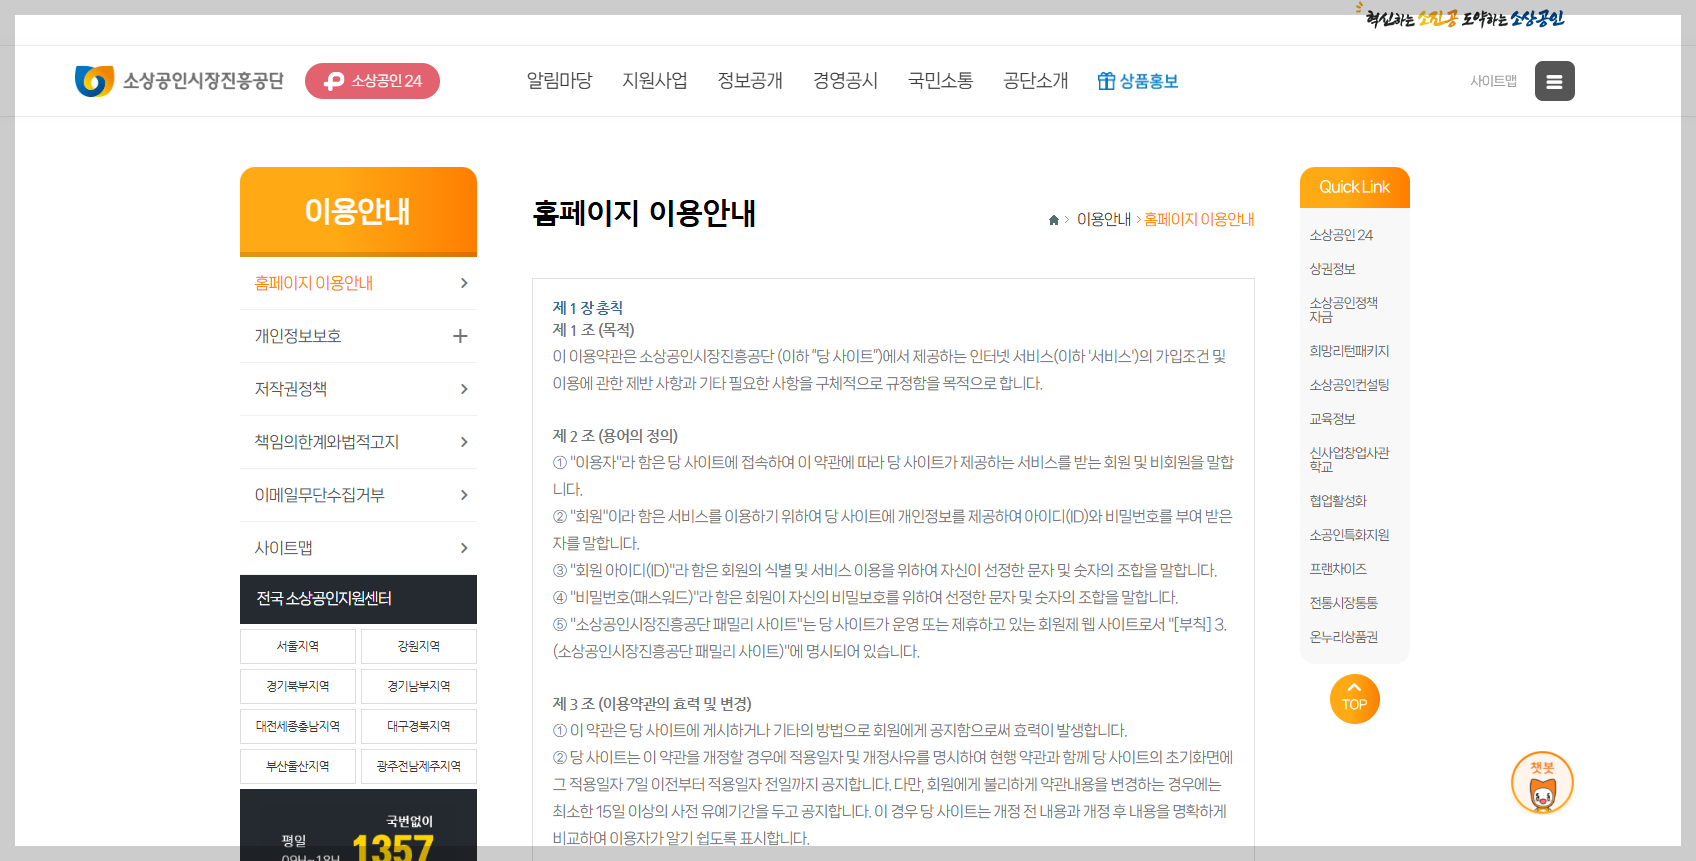The height and width of the screenshot is (861, 1696).
Task: Open the 알림마당 menu
Action: click(559, 81)
